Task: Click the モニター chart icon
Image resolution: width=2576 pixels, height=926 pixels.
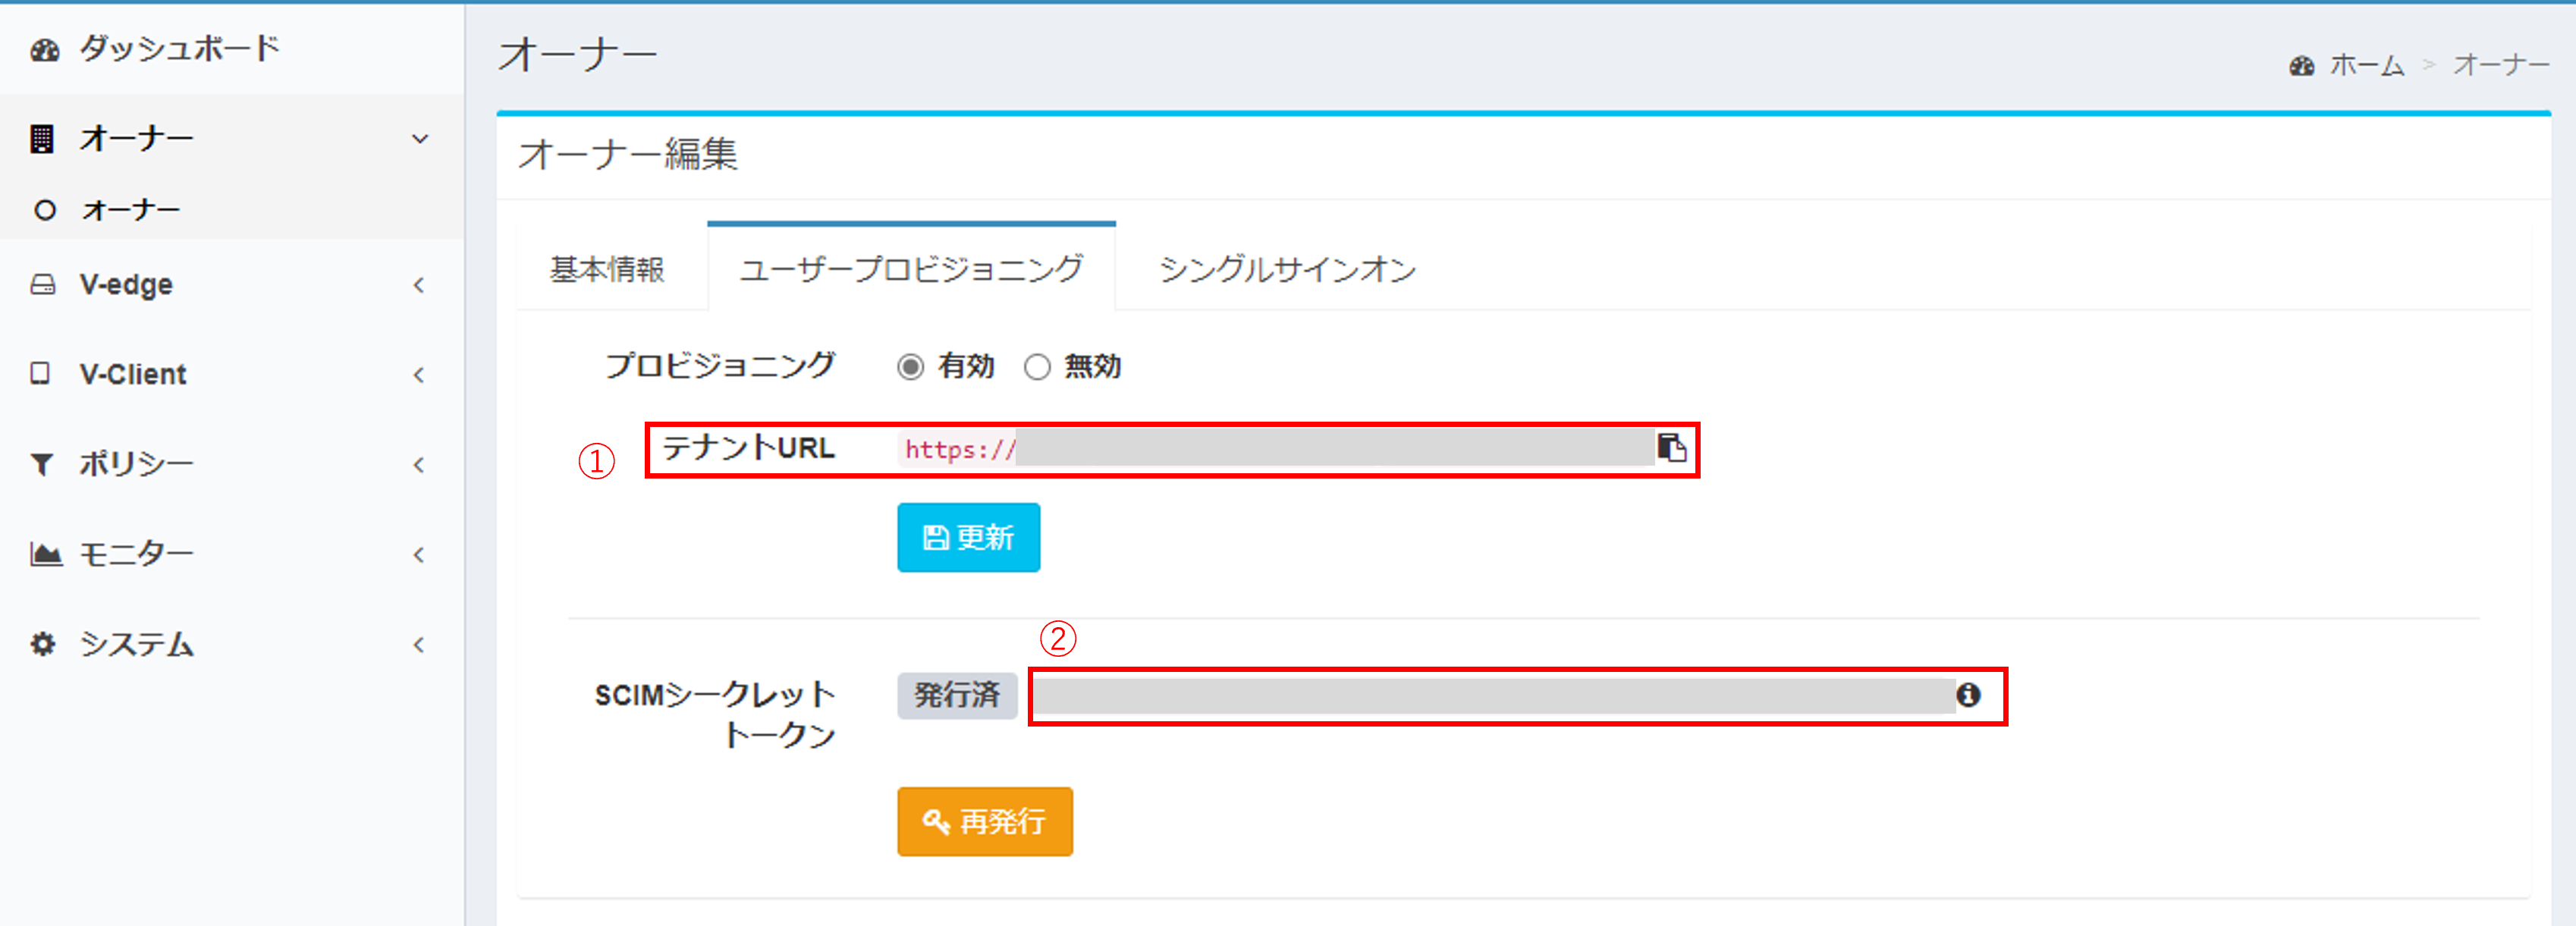Action: 45,553
